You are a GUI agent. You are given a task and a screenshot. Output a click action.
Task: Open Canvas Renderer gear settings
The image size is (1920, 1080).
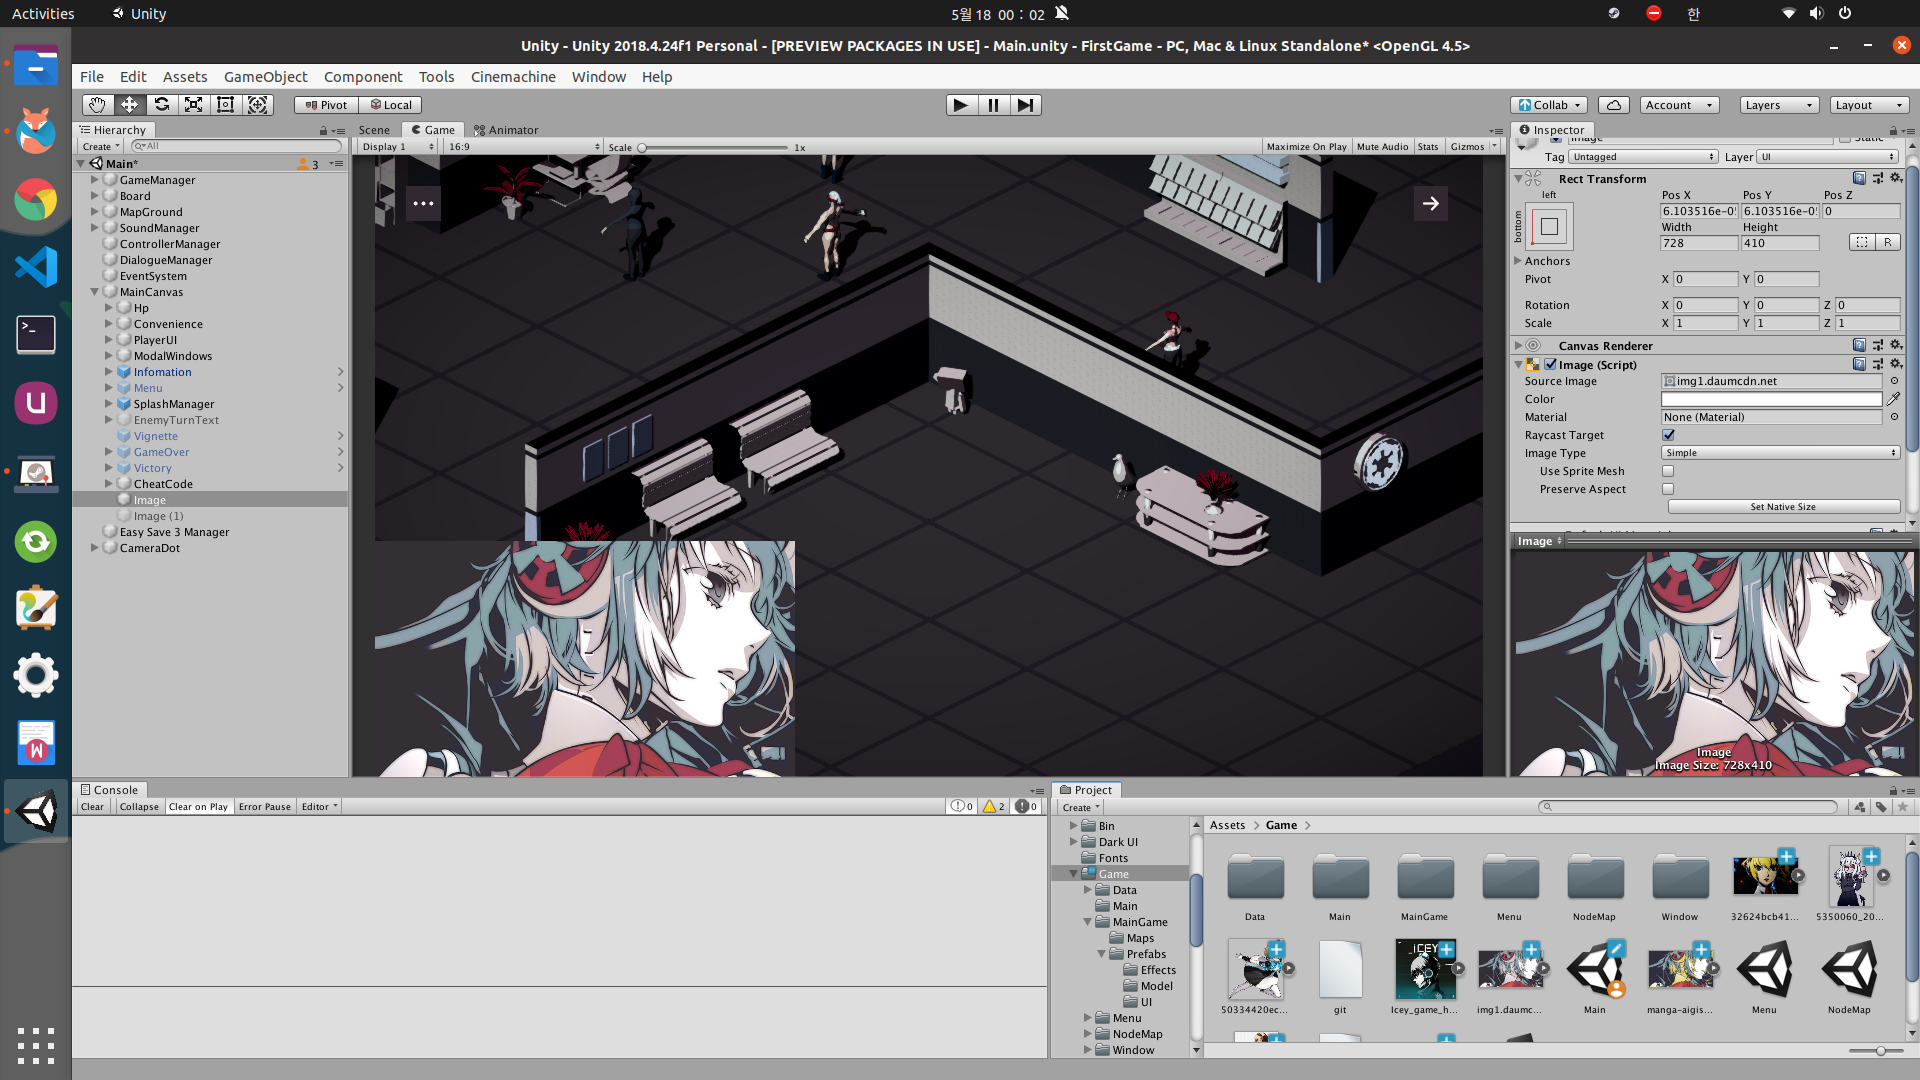tap(1895, 345)
